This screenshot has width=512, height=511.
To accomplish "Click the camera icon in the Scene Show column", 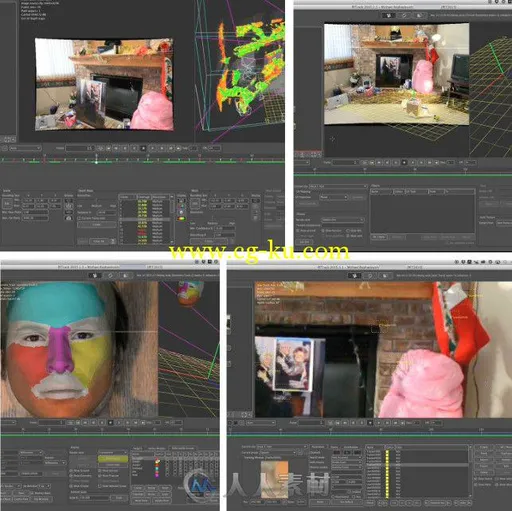I will [69, 218].
